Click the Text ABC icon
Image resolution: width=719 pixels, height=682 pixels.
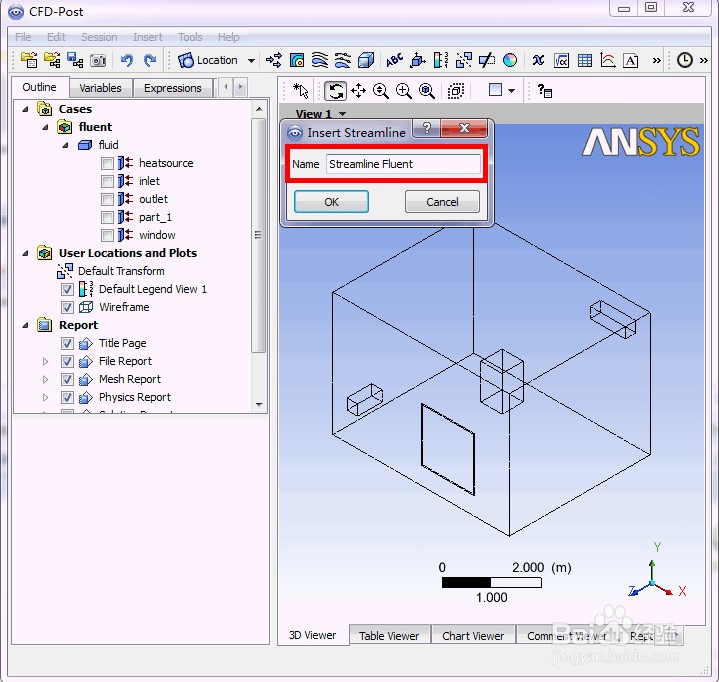click(x=394, y=60)
